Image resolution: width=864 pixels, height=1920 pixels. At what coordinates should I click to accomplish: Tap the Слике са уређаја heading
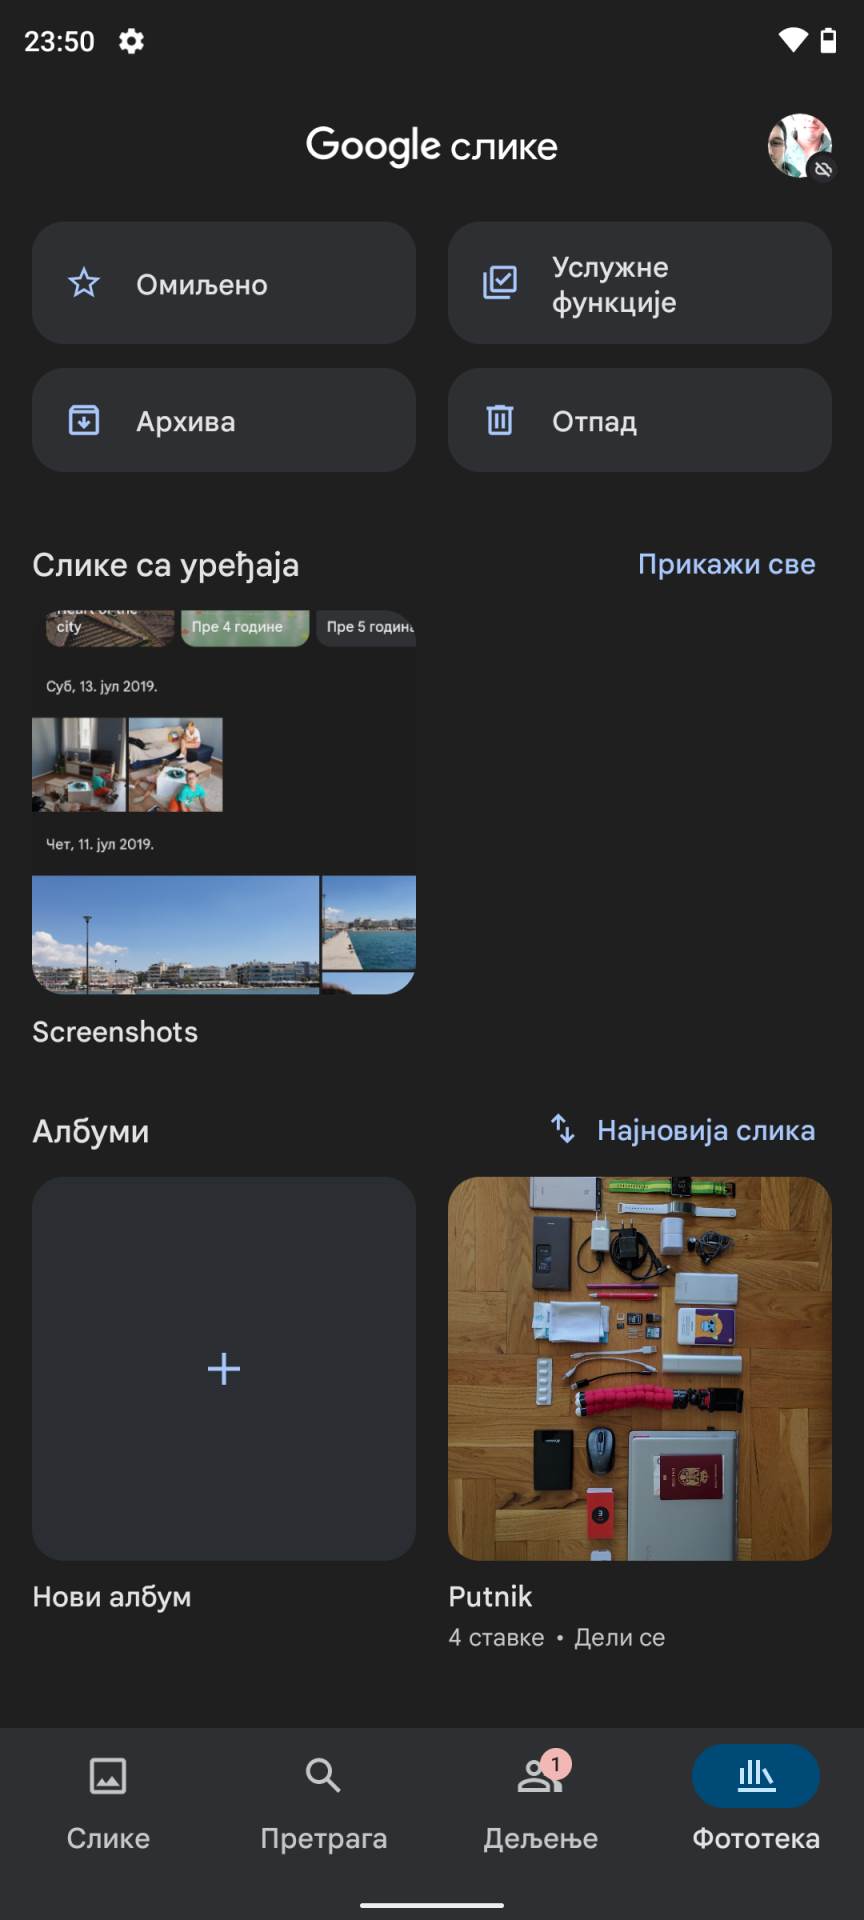[x=166, y=565]
